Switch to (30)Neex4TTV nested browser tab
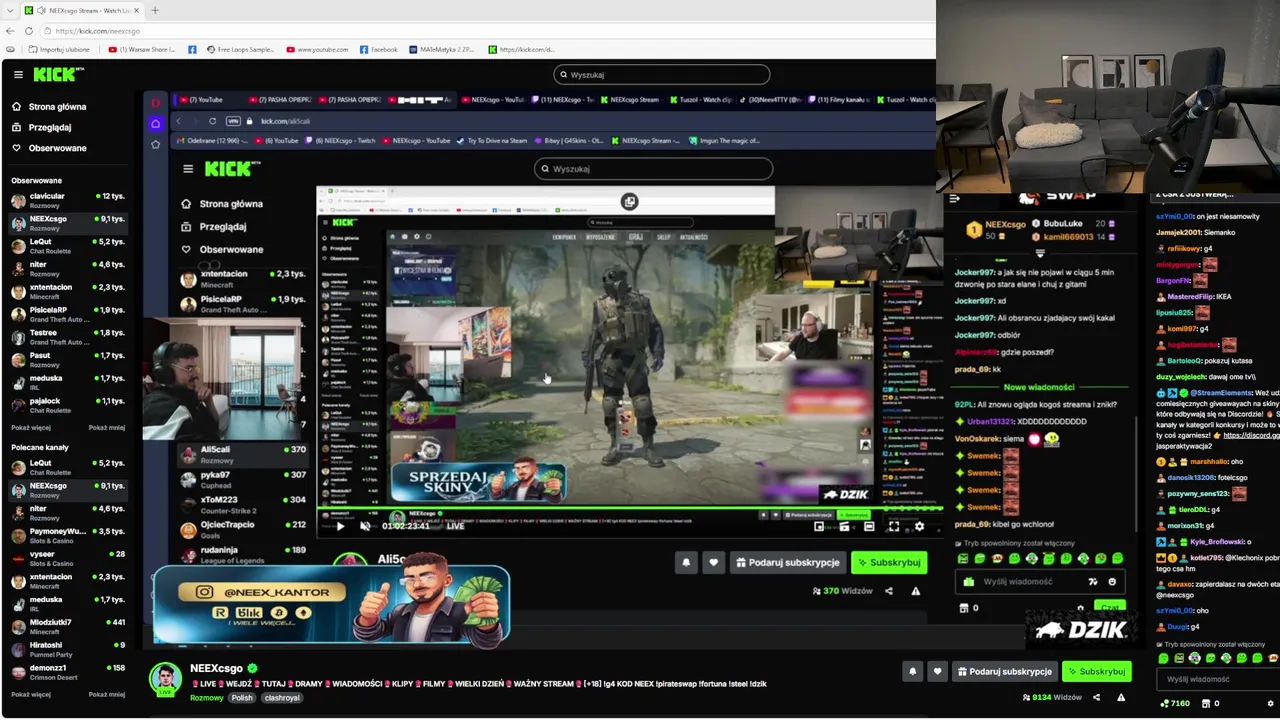 pos(770,100)
